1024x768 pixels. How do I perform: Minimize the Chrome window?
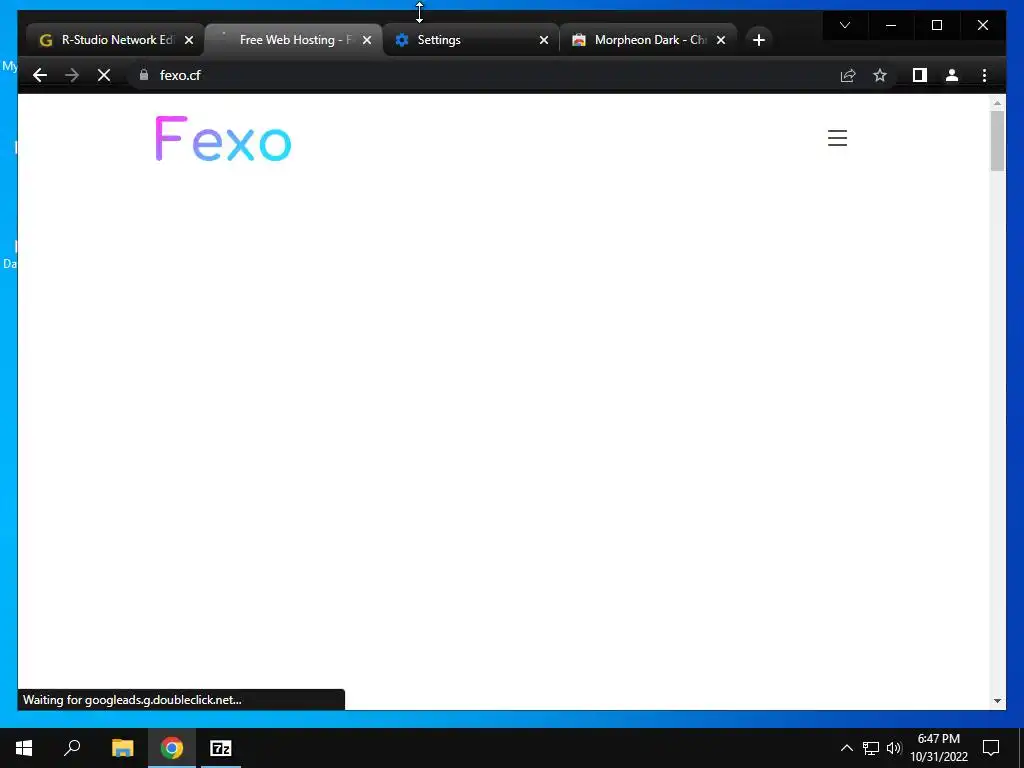coord(890,25)
